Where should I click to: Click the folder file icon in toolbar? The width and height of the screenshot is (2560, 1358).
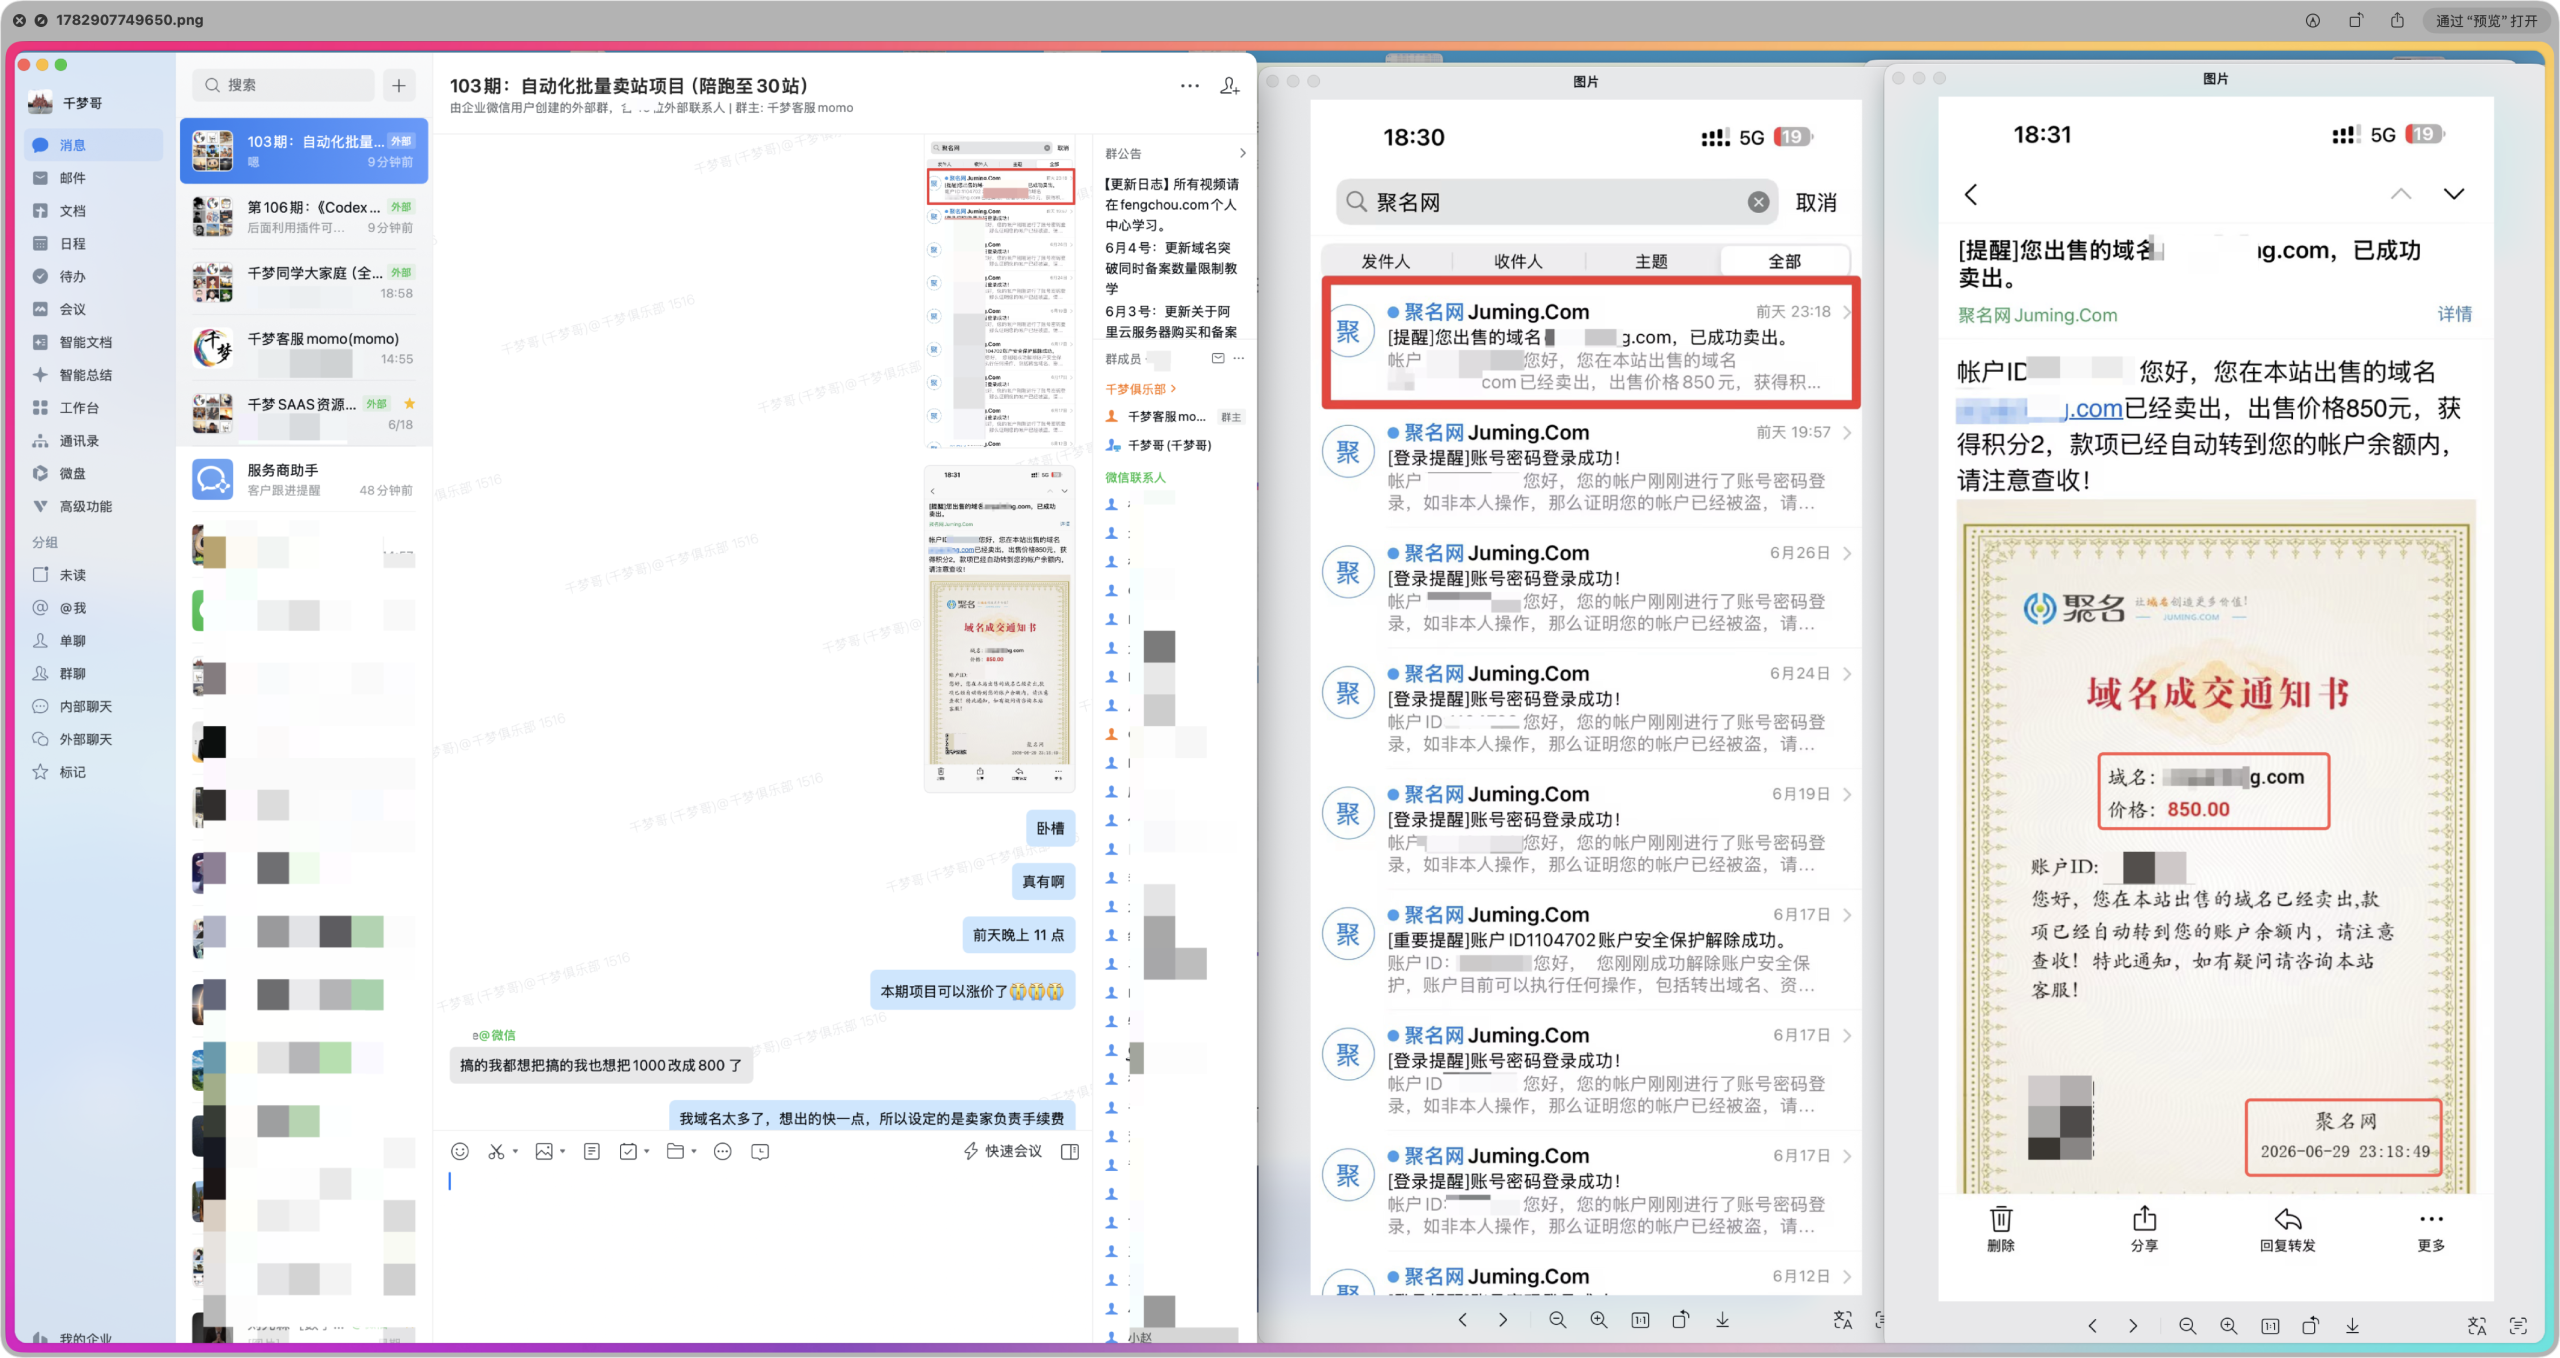point(676,1152)
